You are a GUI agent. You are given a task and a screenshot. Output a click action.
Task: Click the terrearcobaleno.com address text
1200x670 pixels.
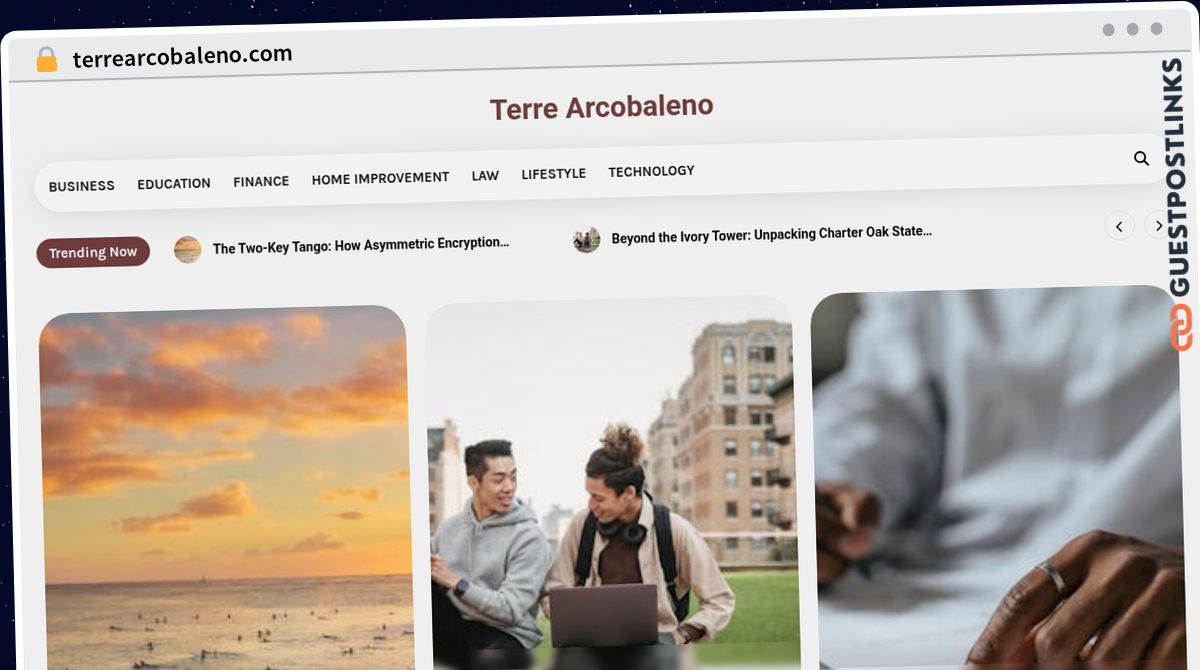pyautogui.click(x=182, y=56)
